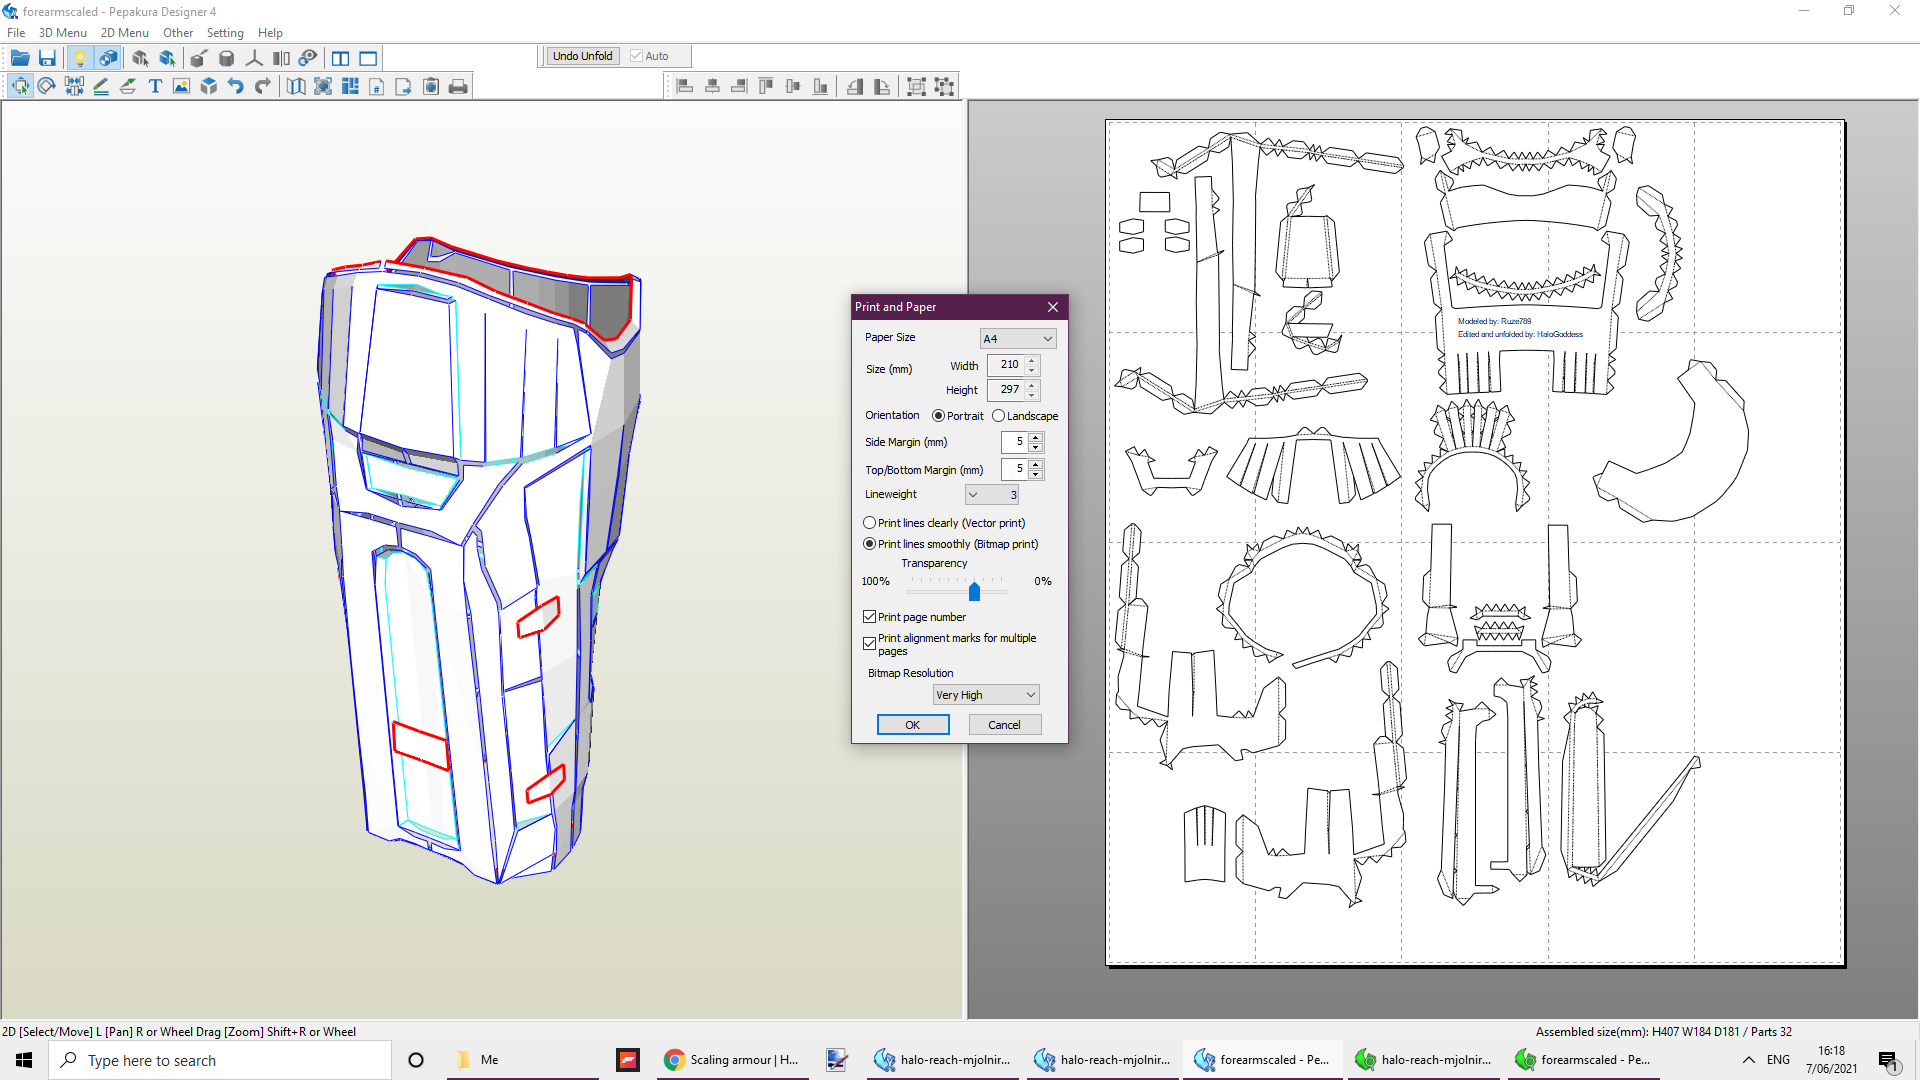Decrease Height value with down arrow
The image size is (1920, 1080).
coord(1032,395)
